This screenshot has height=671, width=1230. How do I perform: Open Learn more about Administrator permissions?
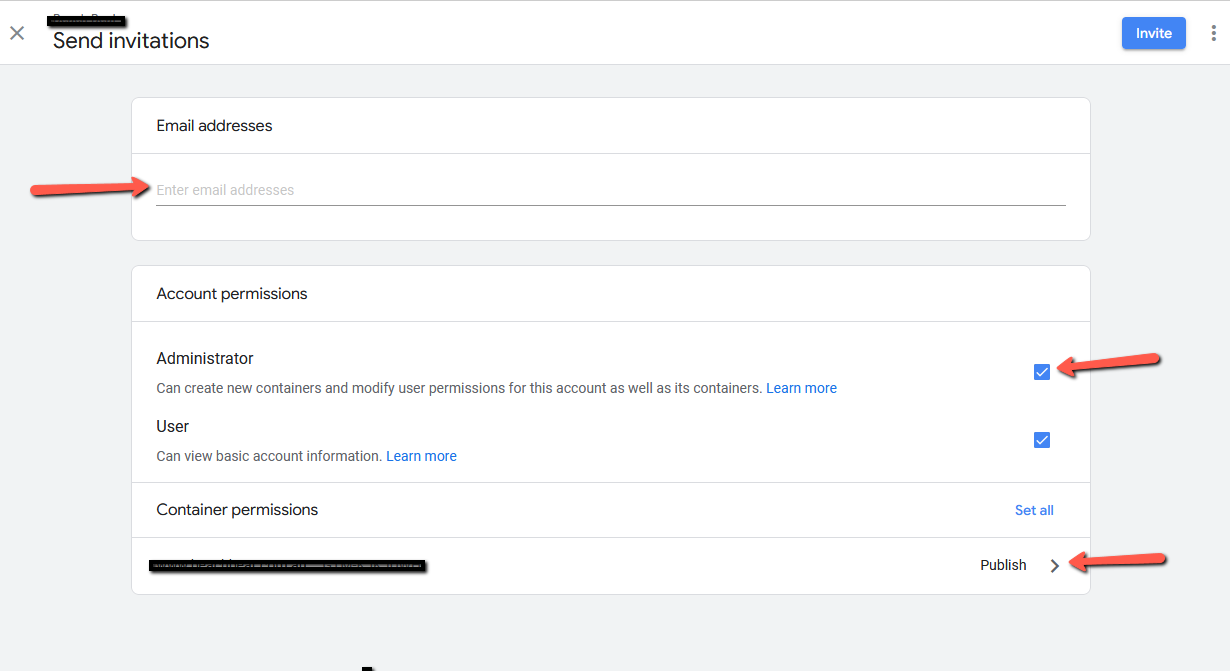click(x=801, y=388)
